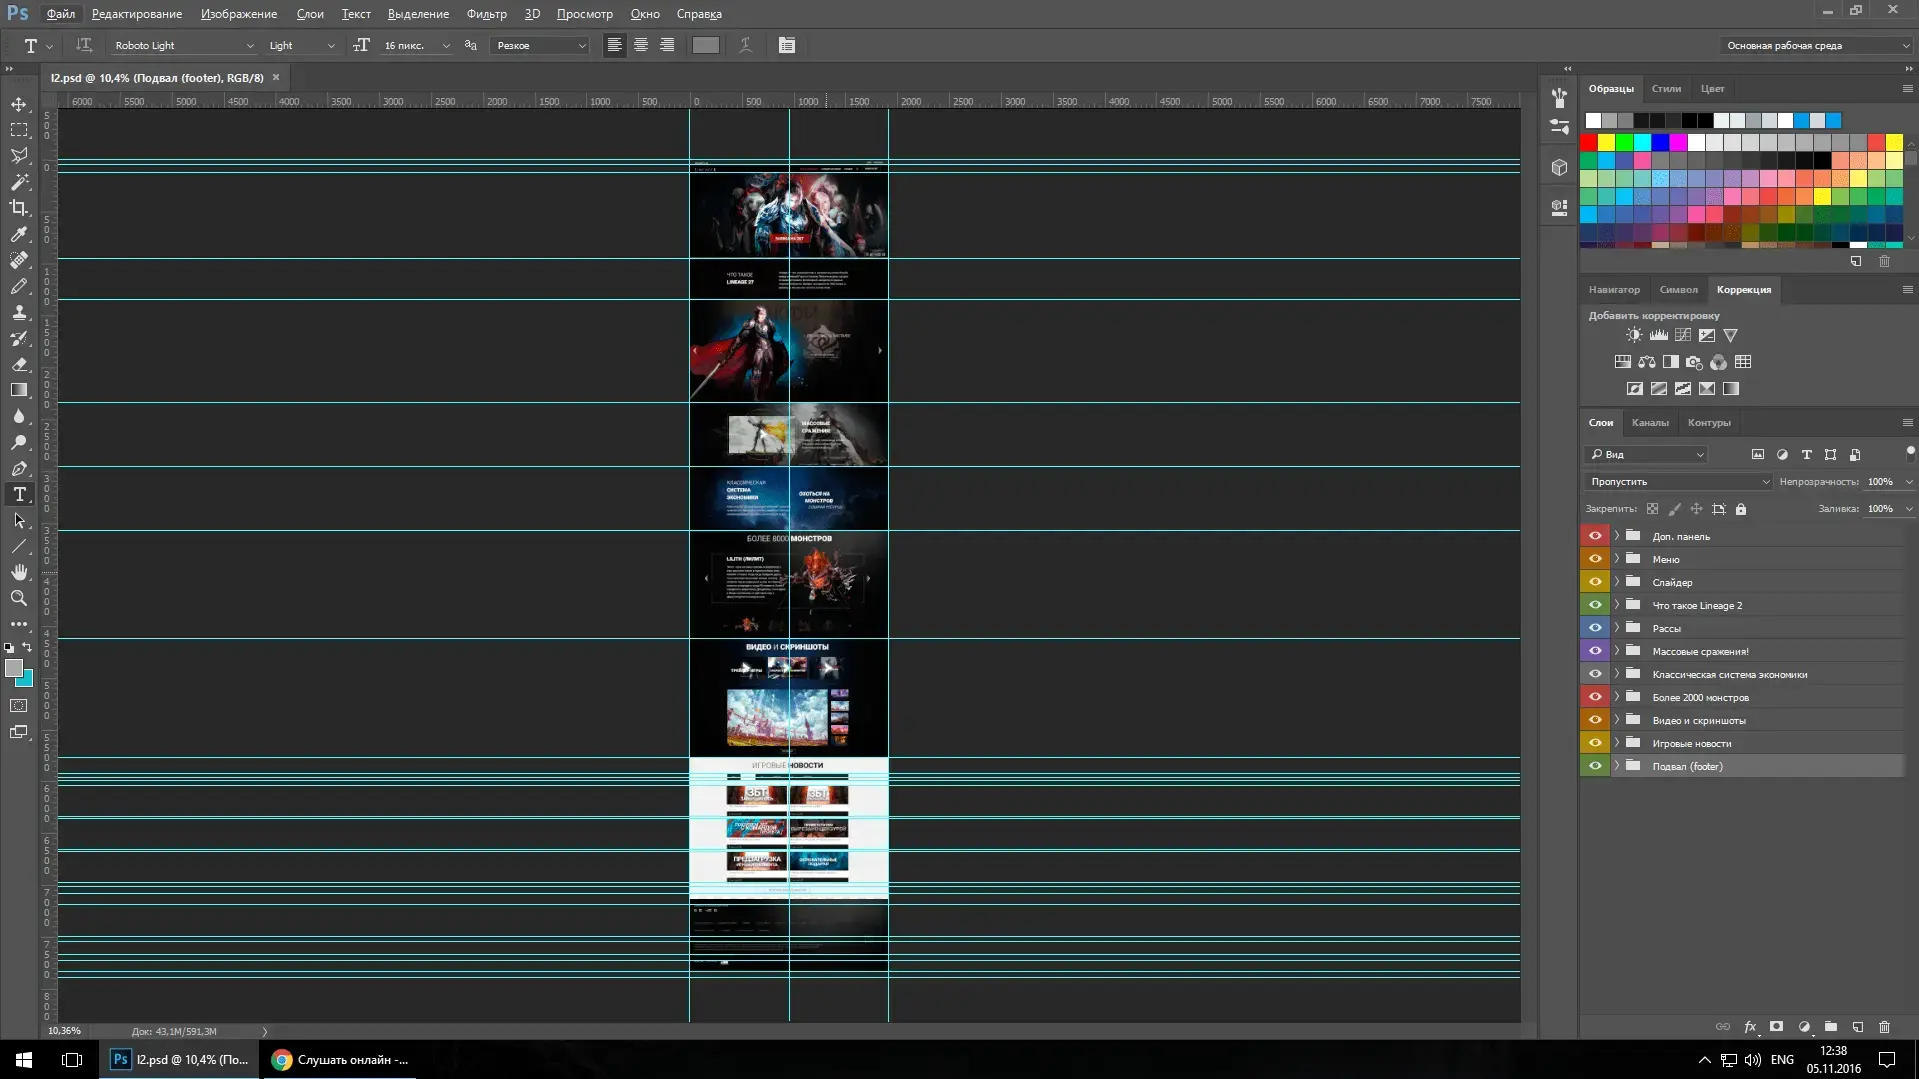Screen dimensions: 1919x1079
Task: Open the Слои menu
Action: (x=310, y=14)
